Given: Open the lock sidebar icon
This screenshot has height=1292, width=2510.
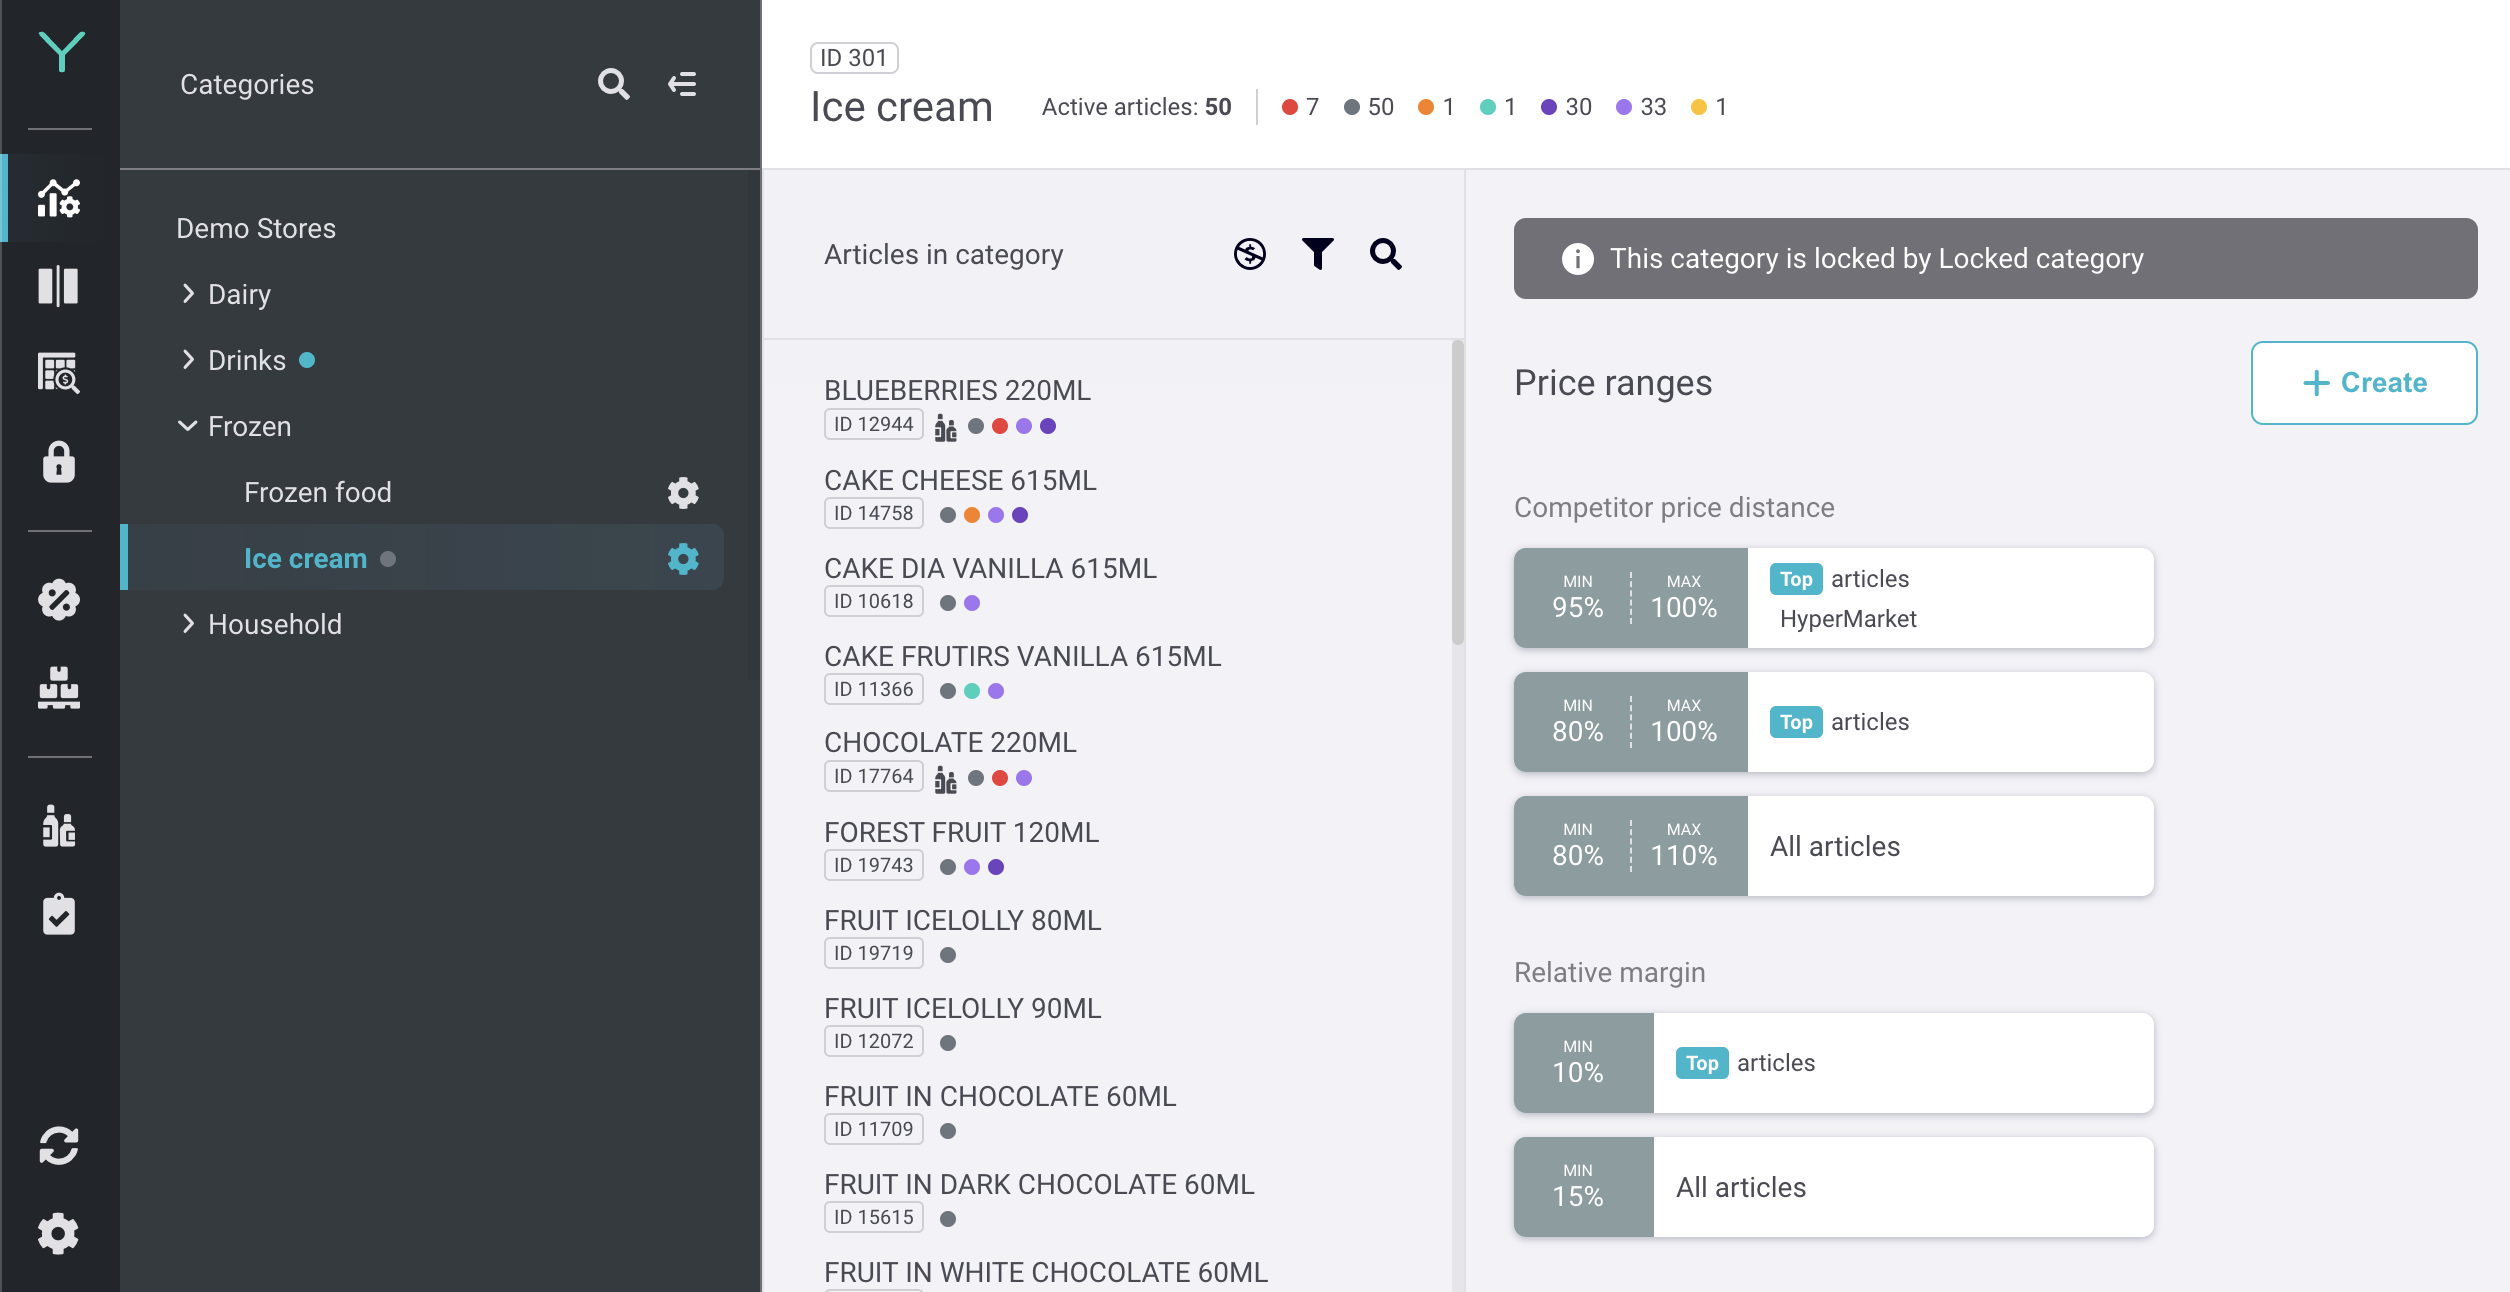Looking at the screenshot, I should click(x=59, y=462).
